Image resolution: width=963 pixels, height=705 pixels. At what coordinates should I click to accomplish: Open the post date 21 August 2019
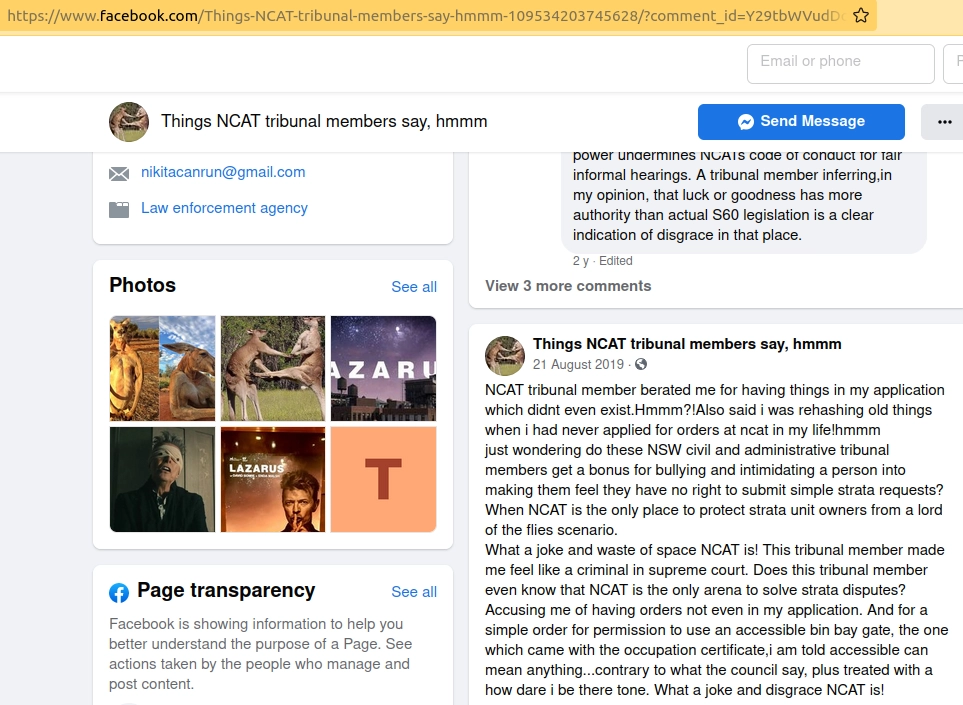click(x=578, y=364)
